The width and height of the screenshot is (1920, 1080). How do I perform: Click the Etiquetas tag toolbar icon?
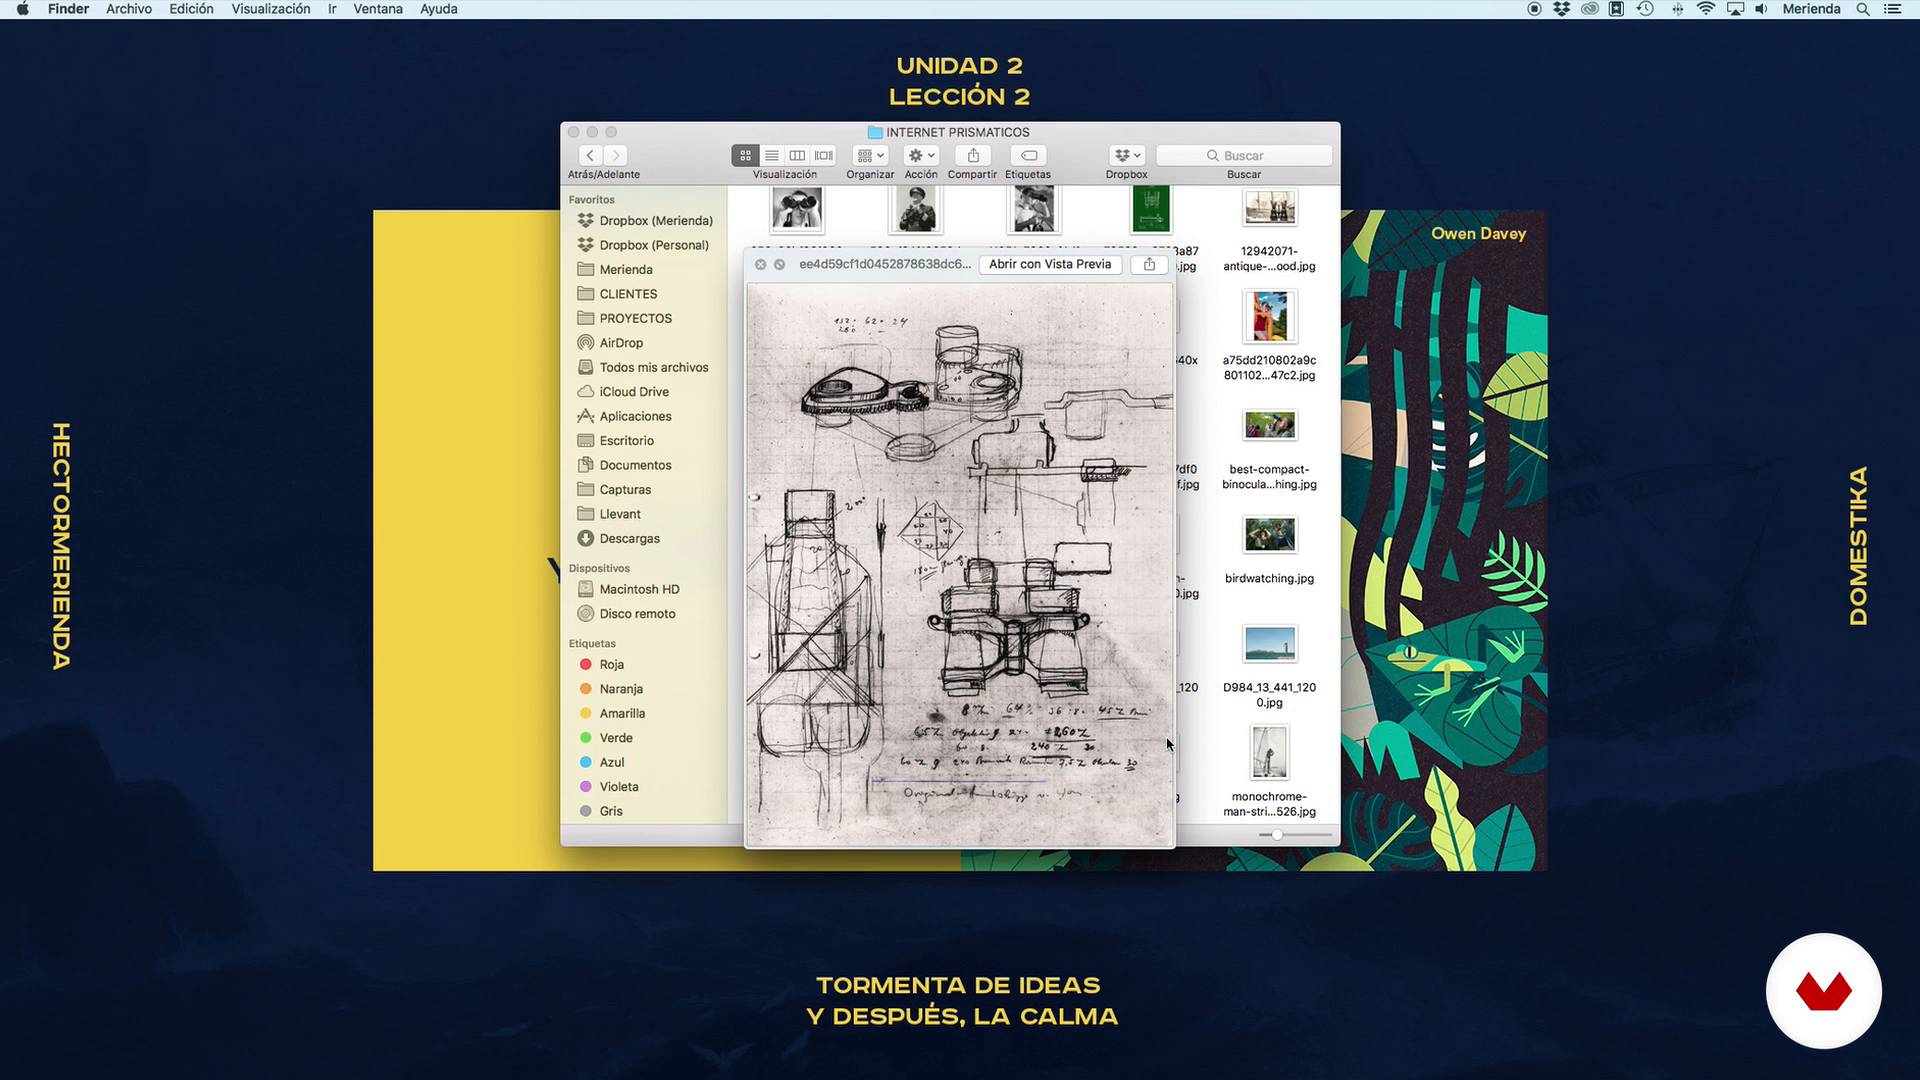[1028, 155]
